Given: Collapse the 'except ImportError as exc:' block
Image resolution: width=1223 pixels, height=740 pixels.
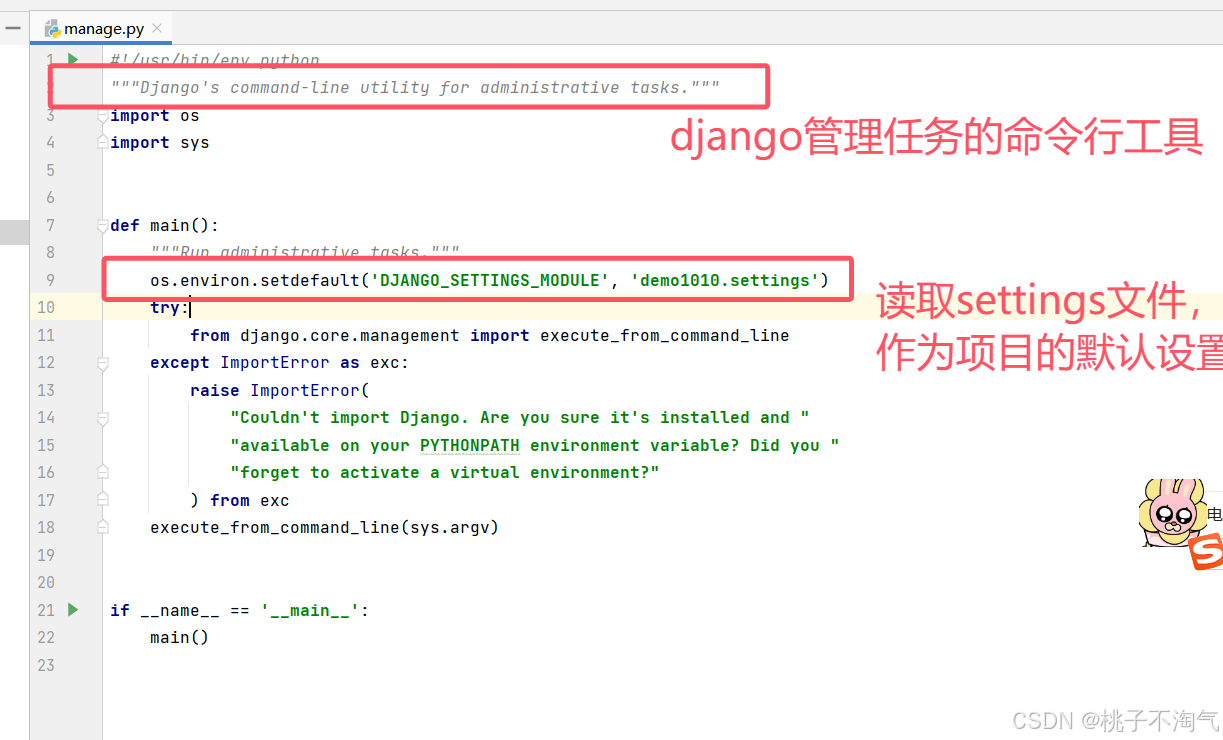Looking at the screenshot, I should (102, 363).
